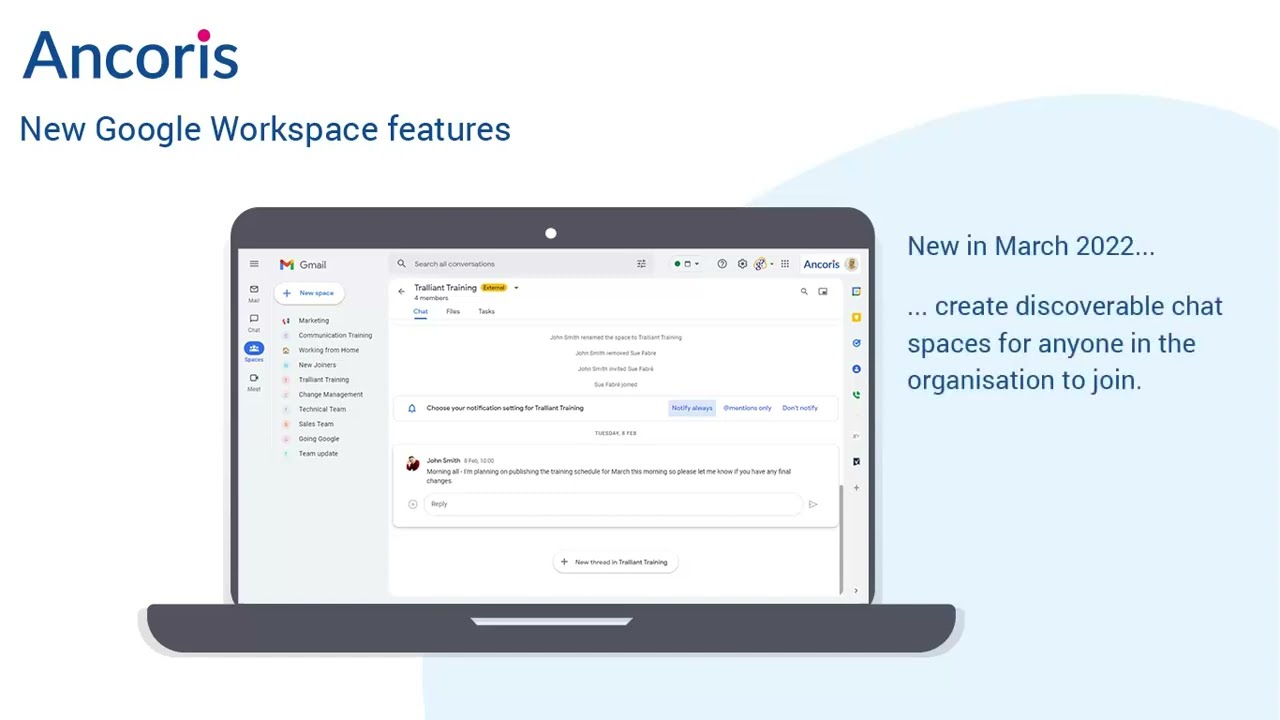The width and height of the screenshot is (1280, 720).
Task: Click the 'Sue Fabré joined' system message
Action: coord(615,384)
